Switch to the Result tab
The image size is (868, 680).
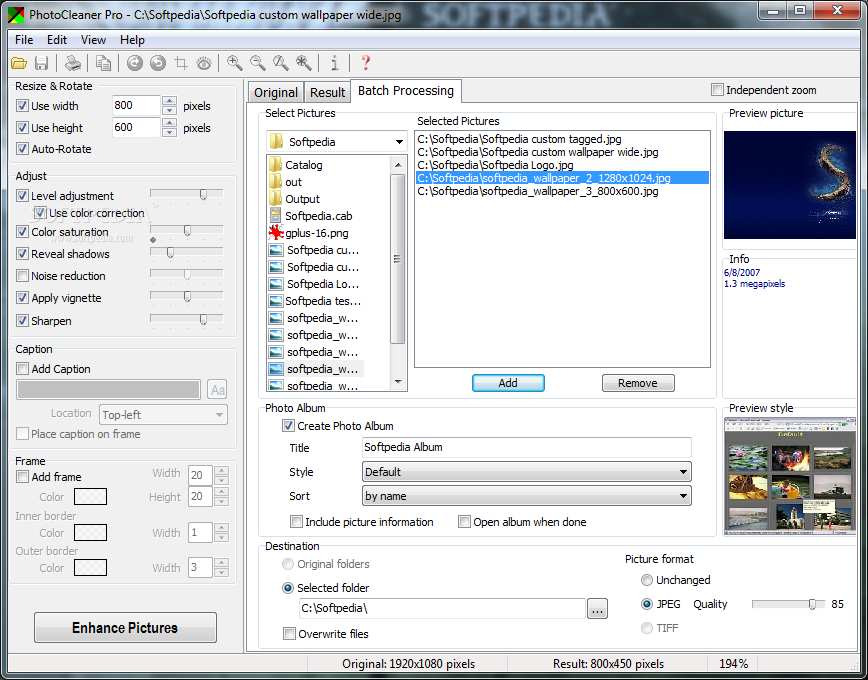pos(327,92)
